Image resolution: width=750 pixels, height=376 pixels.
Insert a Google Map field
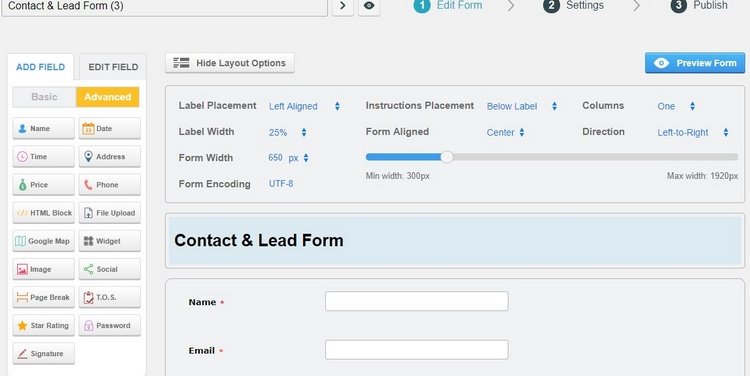point(44,241)
